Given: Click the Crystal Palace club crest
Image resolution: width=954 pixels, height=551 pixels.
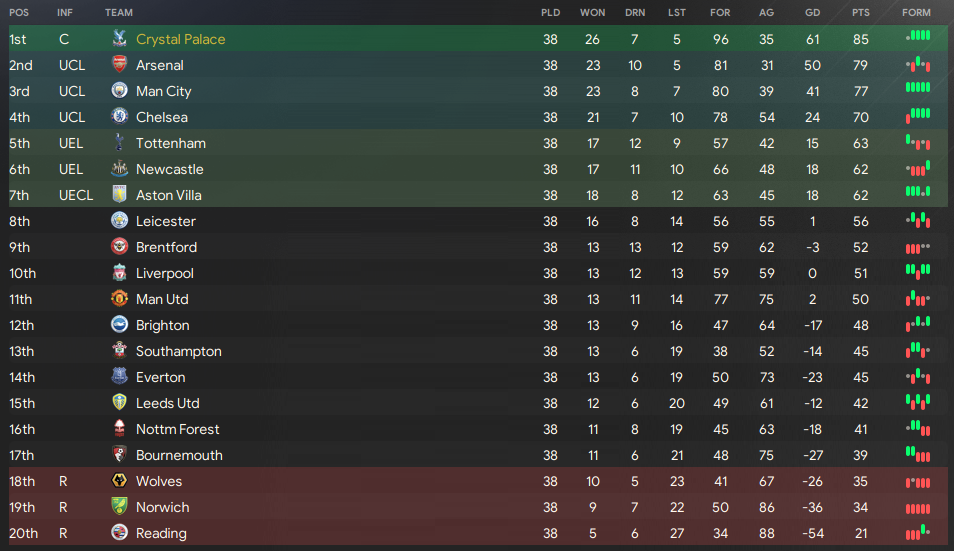Looking at the screenshot, I should (119, 39).
